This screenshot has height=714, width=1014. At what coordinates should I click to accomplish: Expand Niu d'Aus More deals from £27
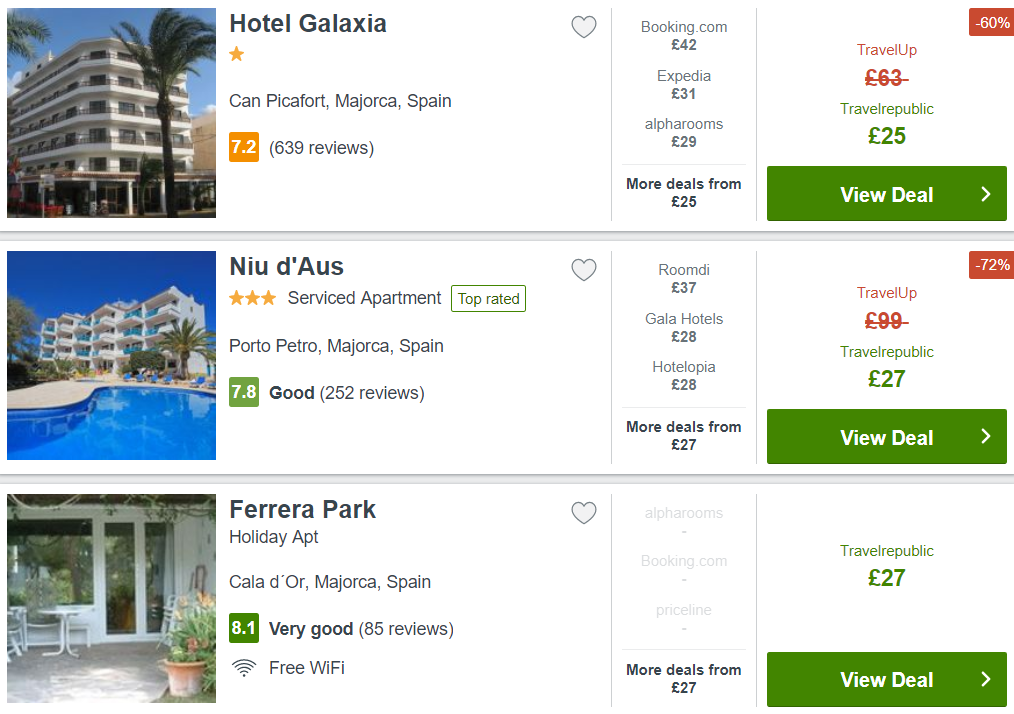point(684,436)
